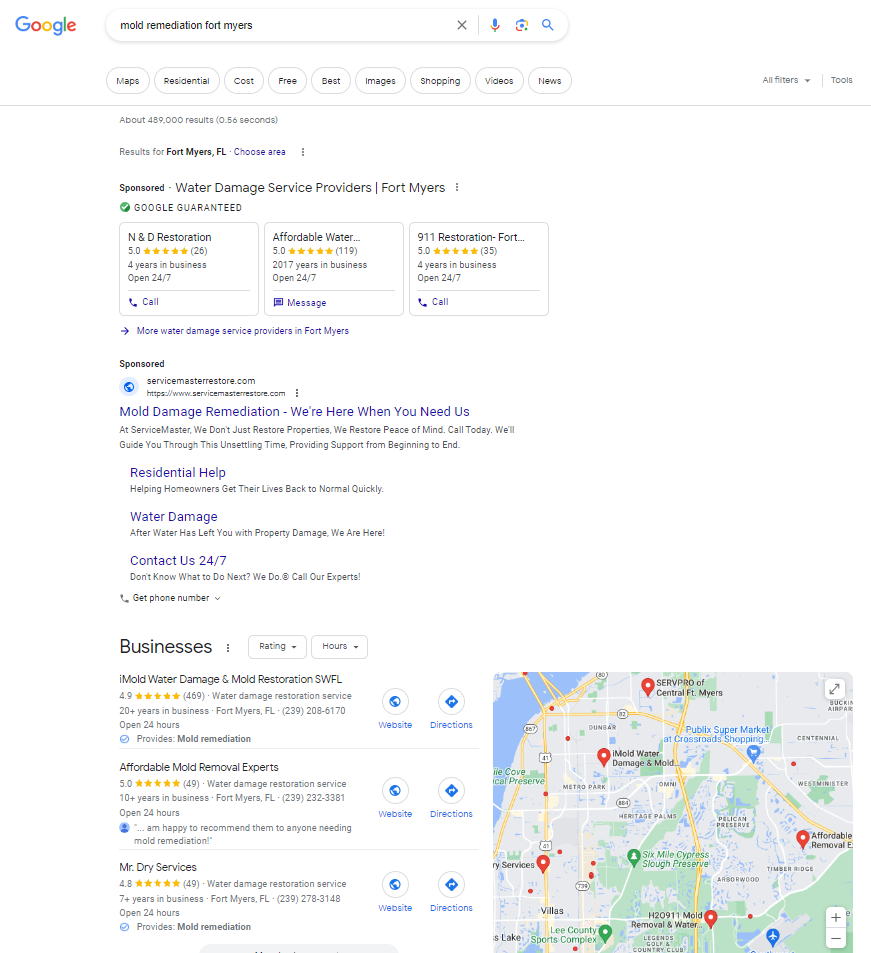The image size is (871, 953).
Task: Click servicemasterrestore.com globe favicon
Action: [x=129, y=387]
